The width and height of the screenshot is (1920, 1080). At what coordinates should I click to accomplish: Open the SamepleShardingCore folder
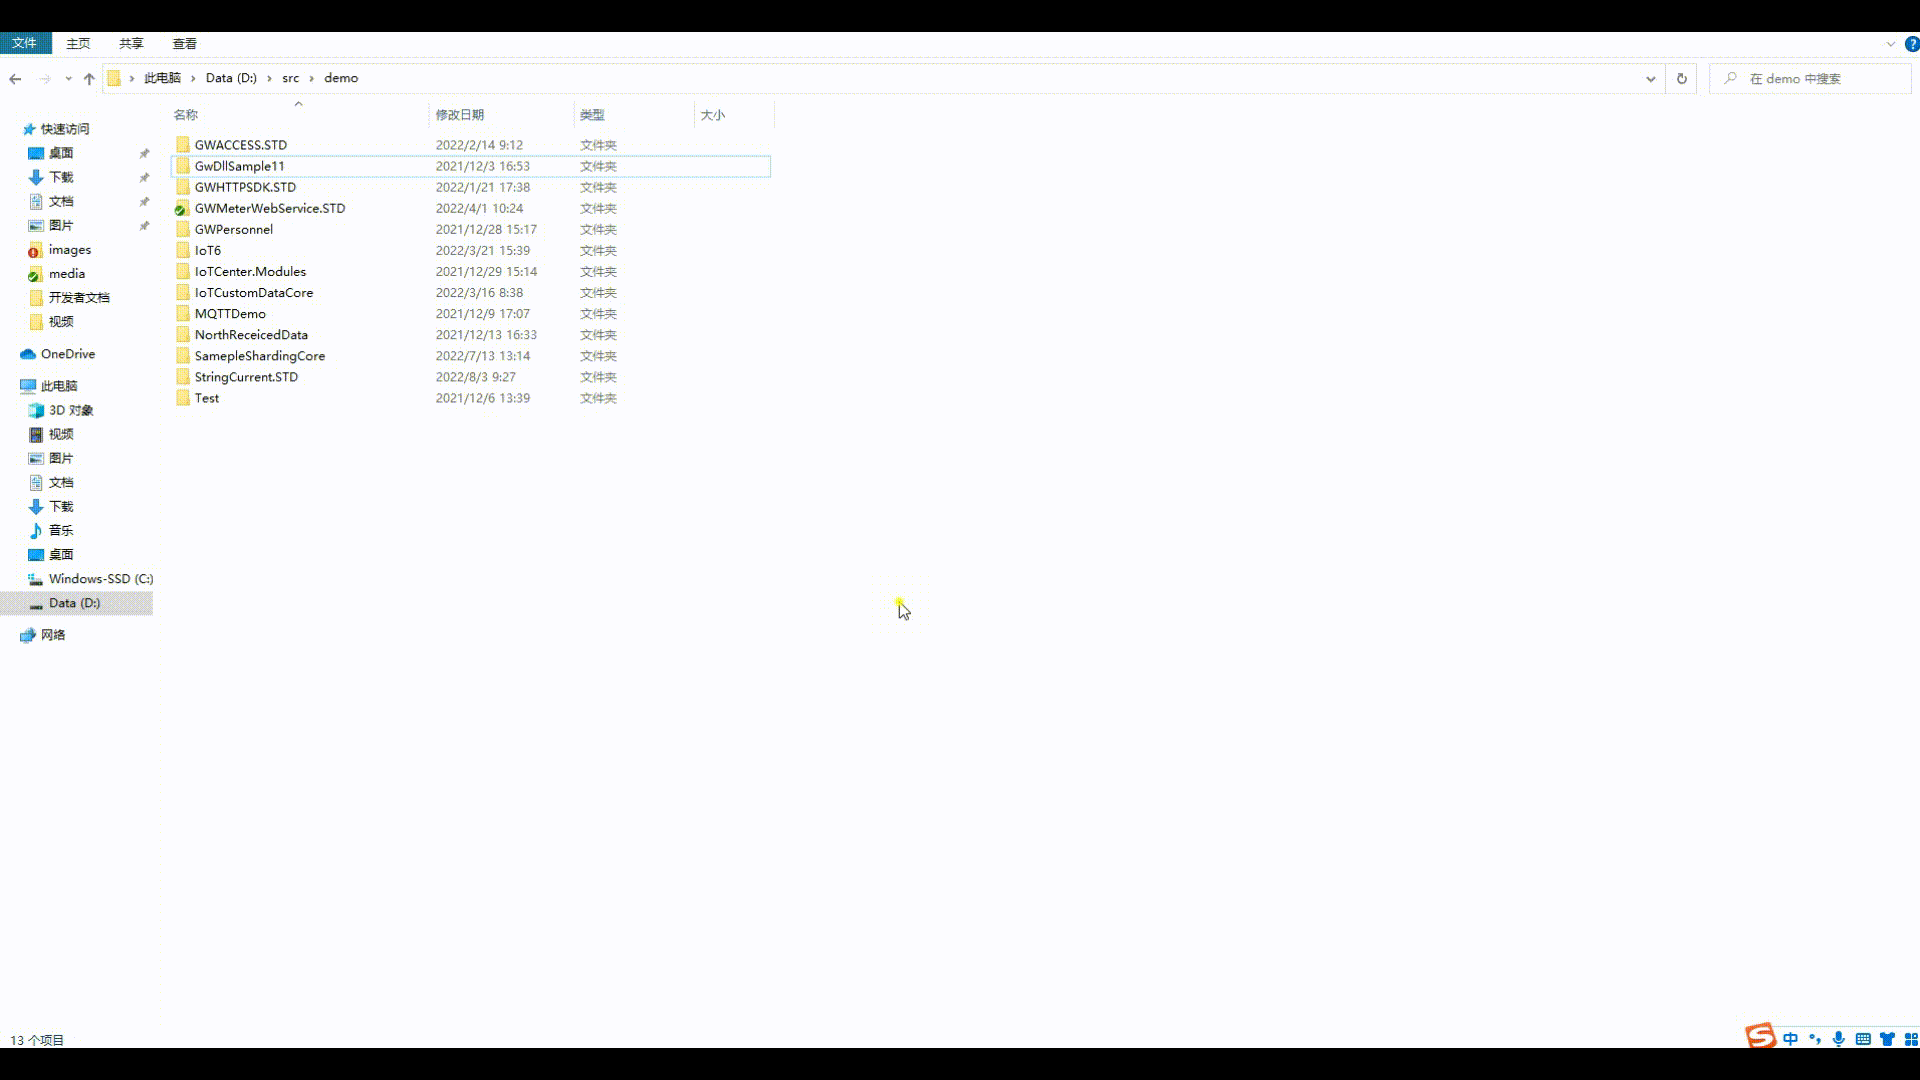click(260, 355)
